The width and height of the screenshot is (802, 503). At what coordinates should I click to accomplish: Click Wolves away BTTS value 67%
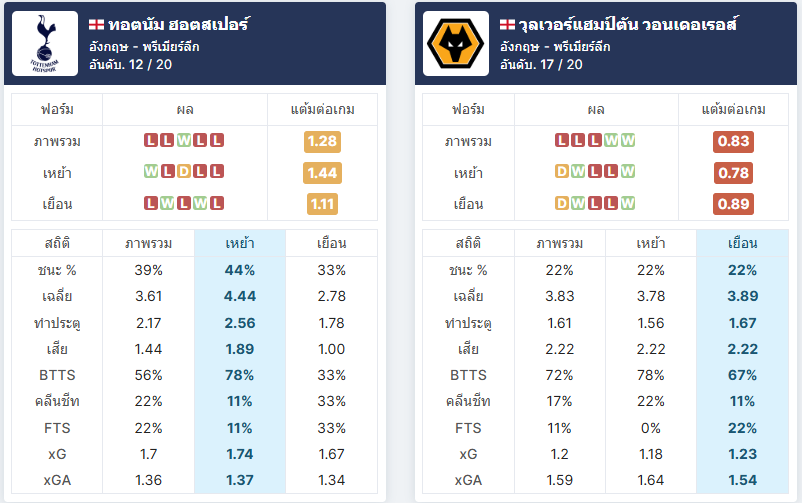[x=742, y=375]
